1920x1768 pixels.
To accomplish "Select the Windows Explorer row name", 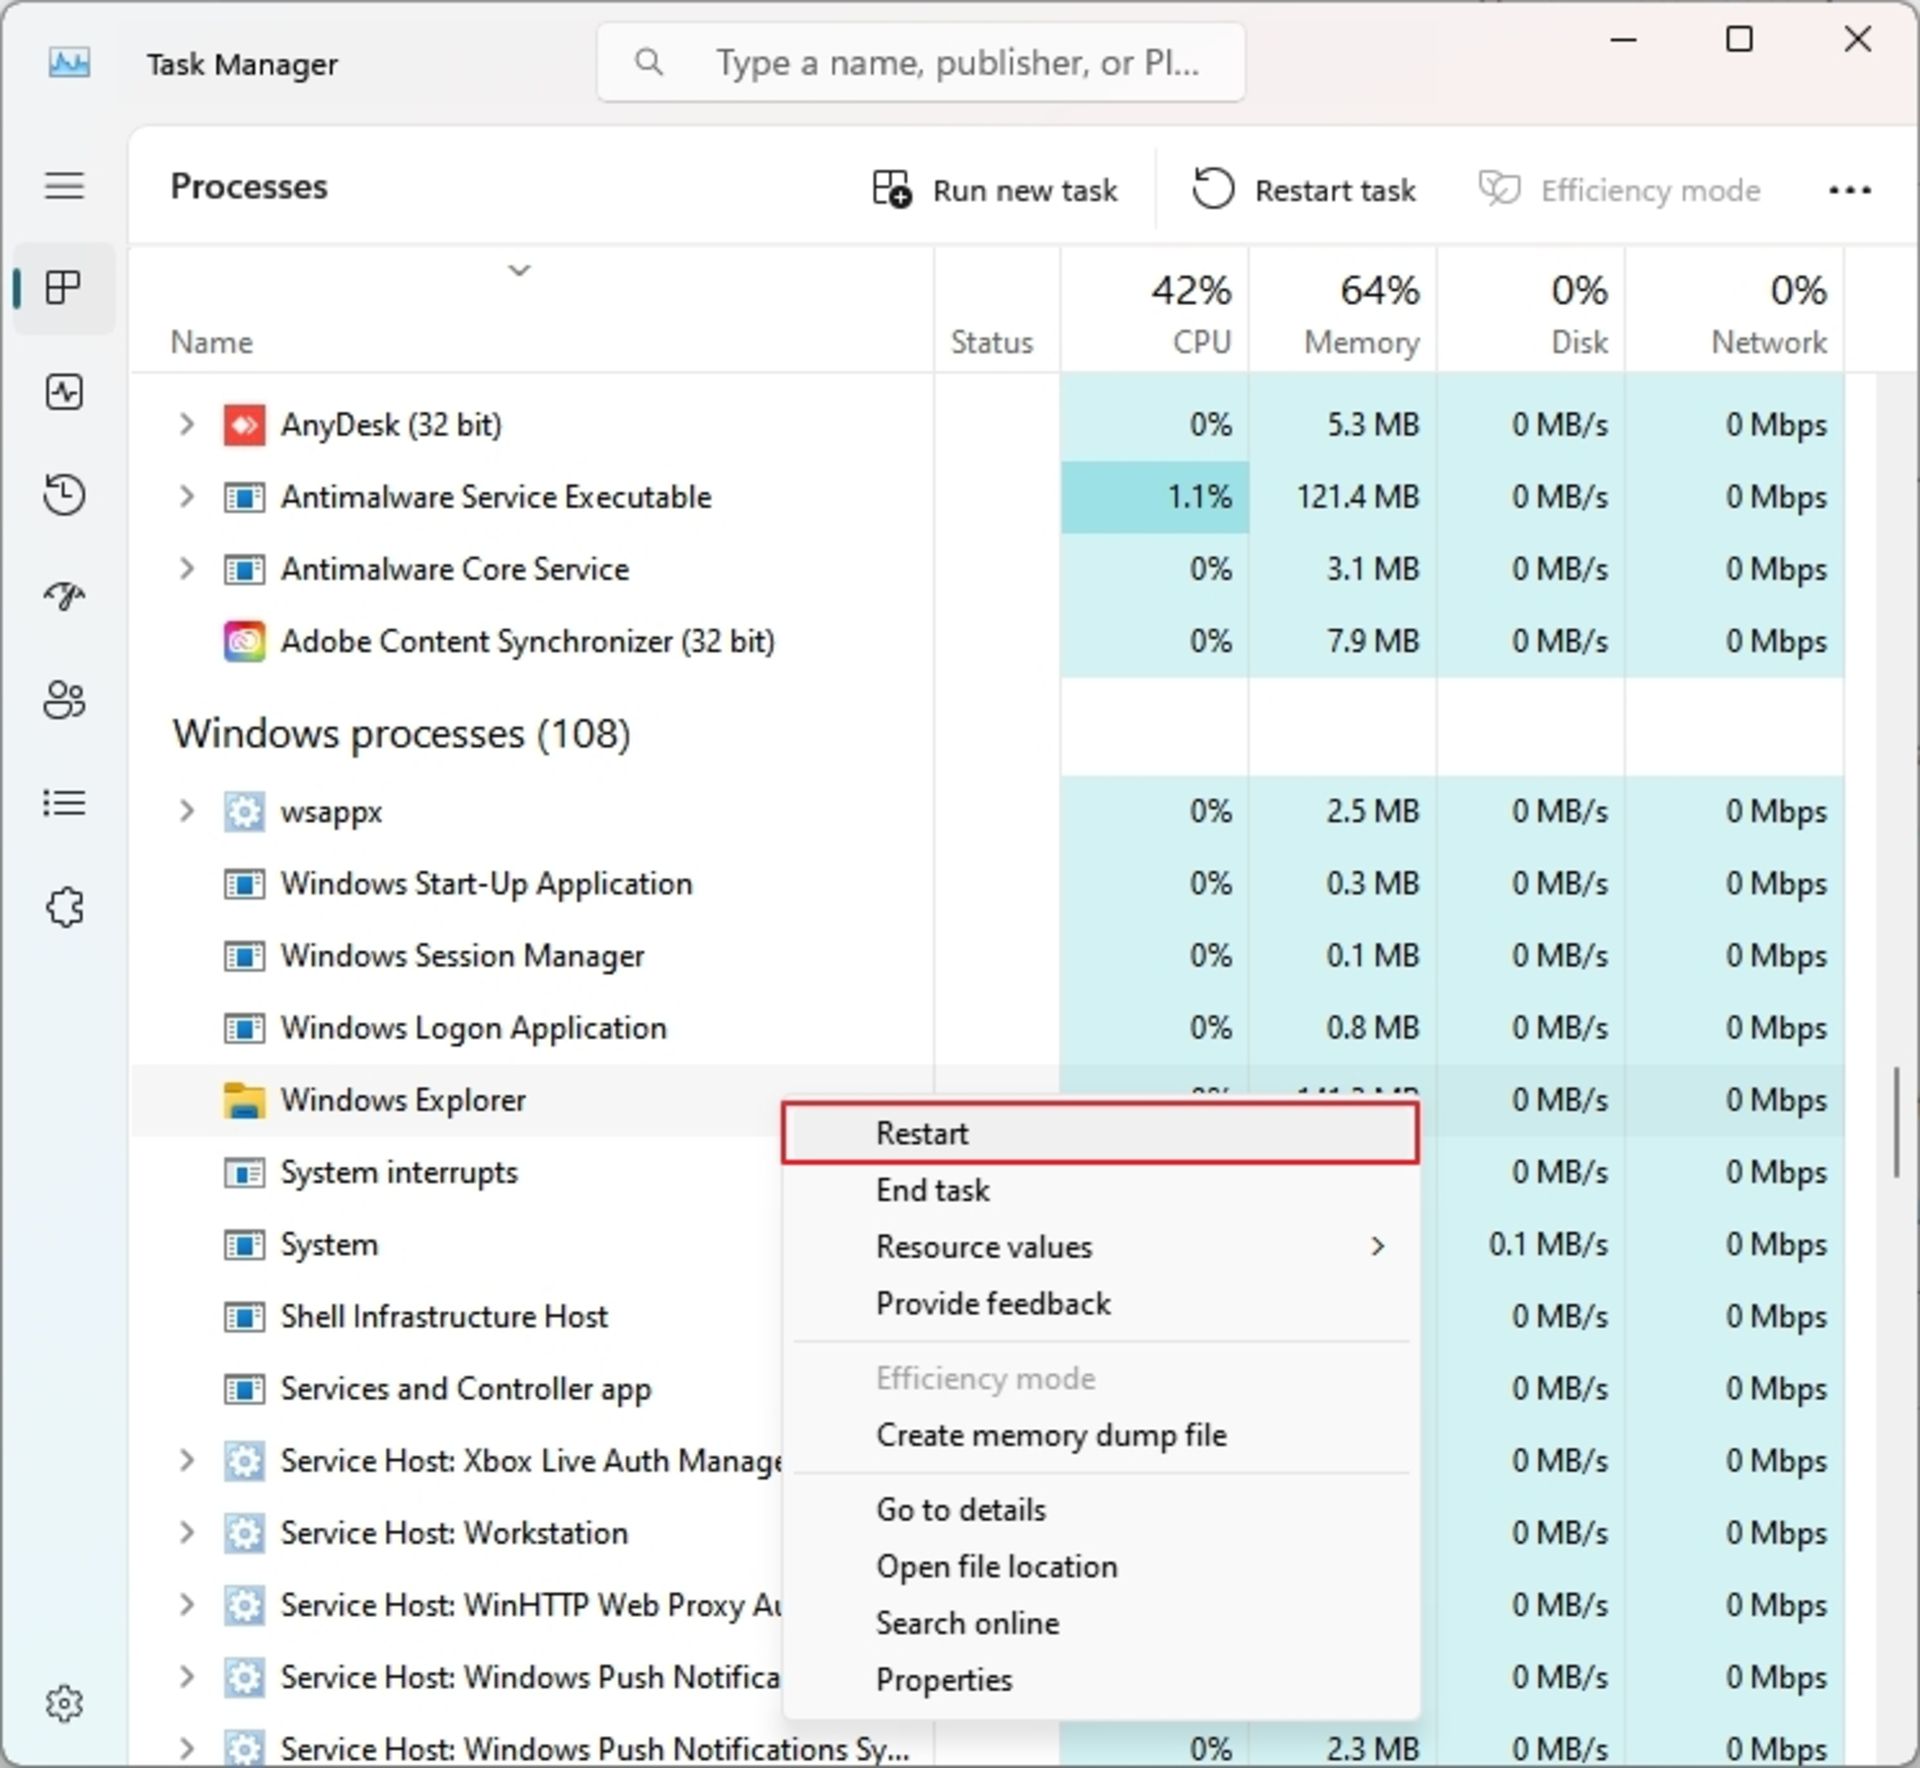I will pos(403,1100).
